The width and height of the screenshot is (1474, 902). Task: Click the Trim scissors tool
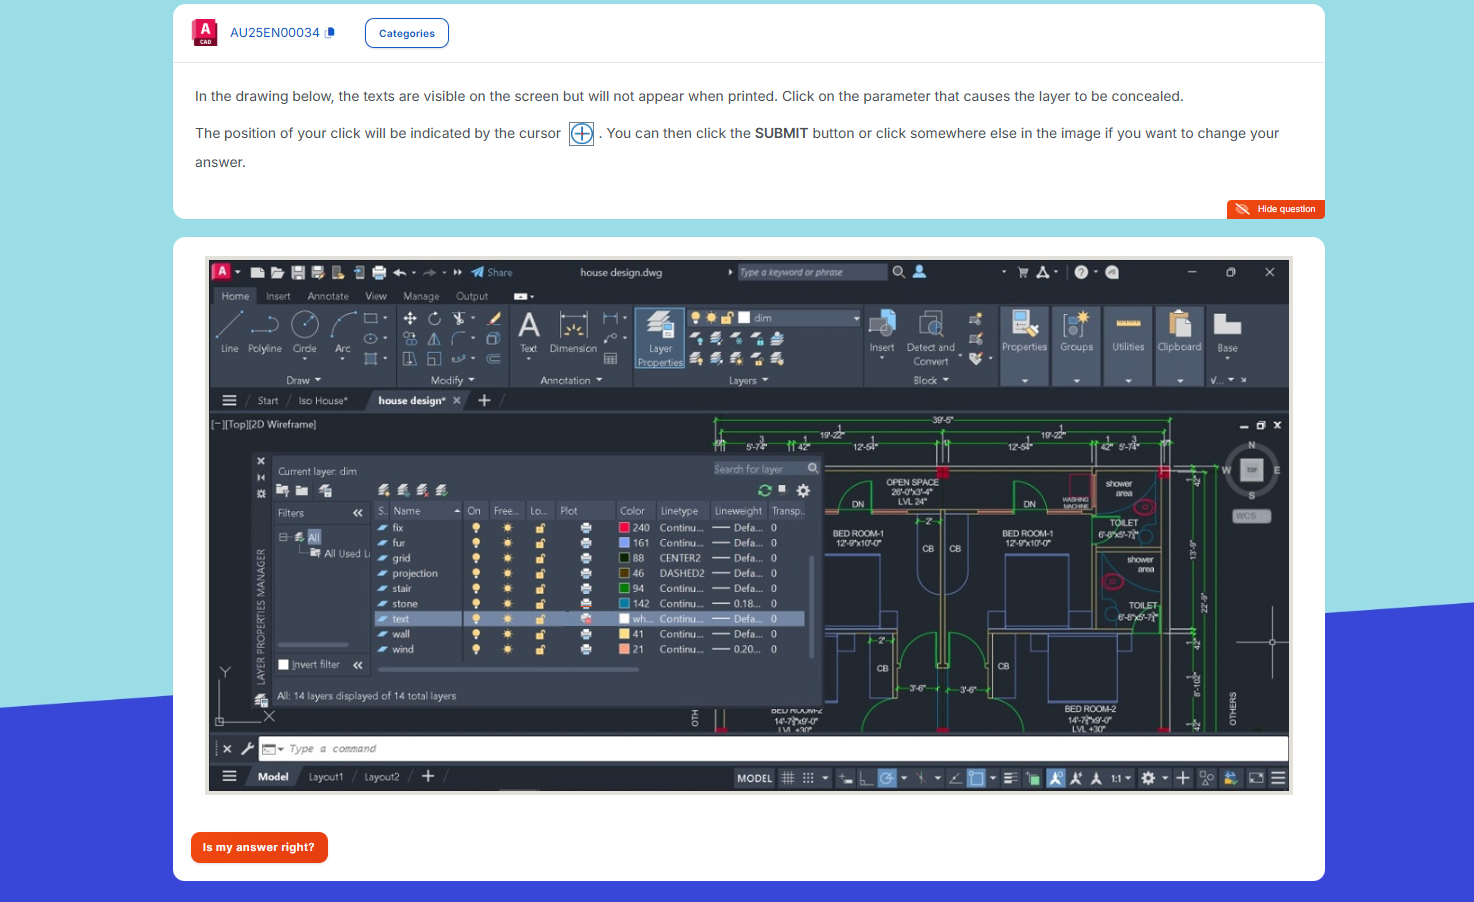[459, 318]
